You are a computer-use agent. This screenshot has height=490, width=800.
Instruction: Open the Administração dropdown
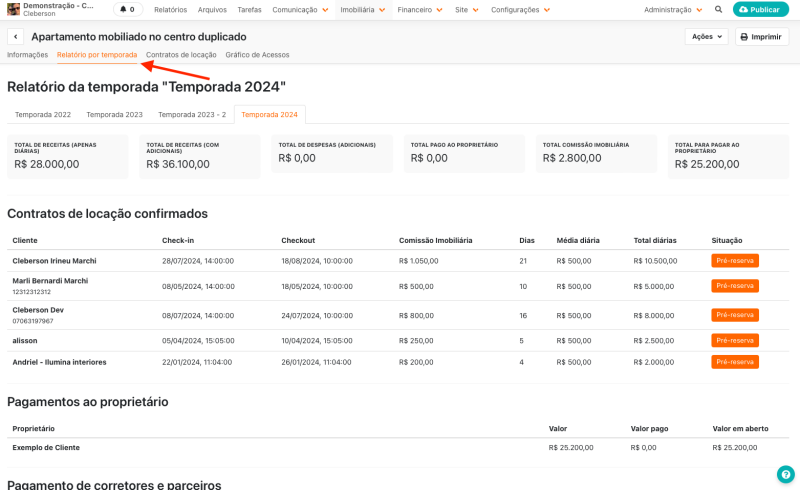pos(672,9)
